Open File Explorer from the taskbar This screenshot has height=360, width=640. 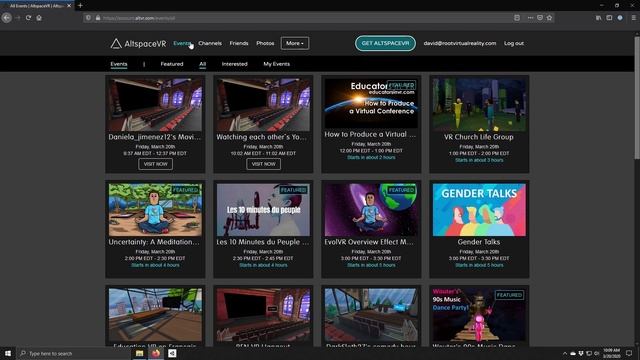tap(140, 353)
